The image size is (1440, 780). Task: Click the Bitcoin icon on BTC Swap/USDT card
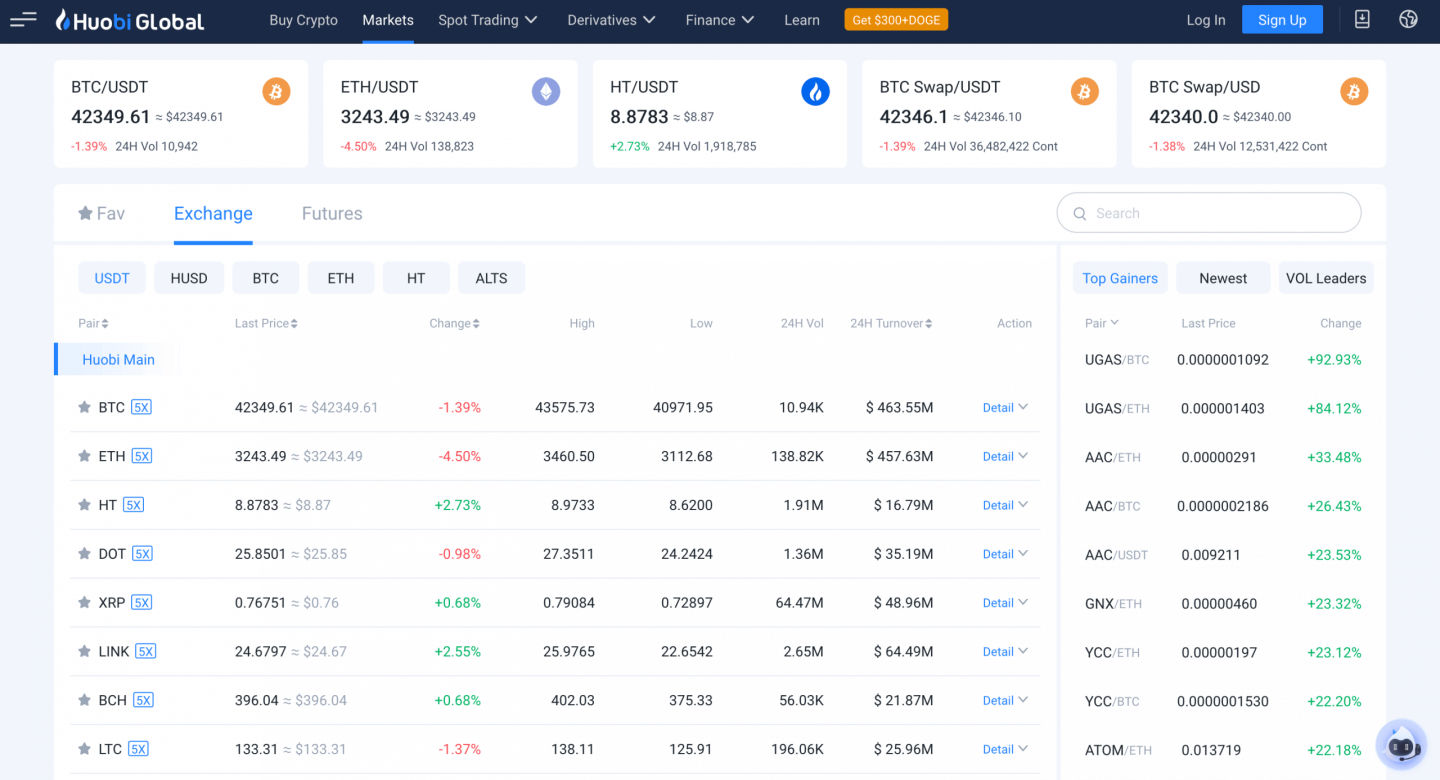tap(1085, 92)
